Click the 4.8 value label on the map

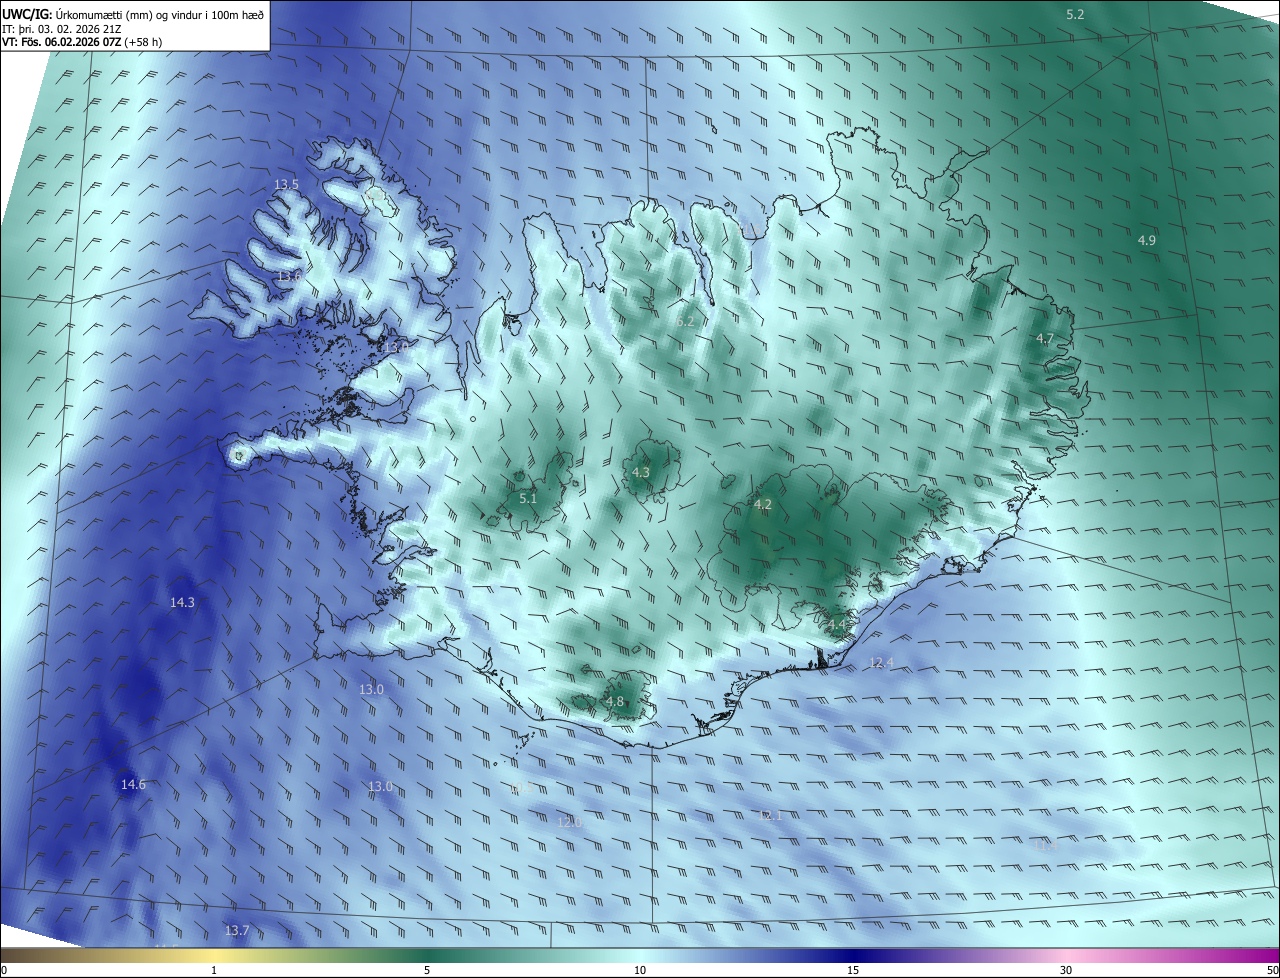pos(614,702)
